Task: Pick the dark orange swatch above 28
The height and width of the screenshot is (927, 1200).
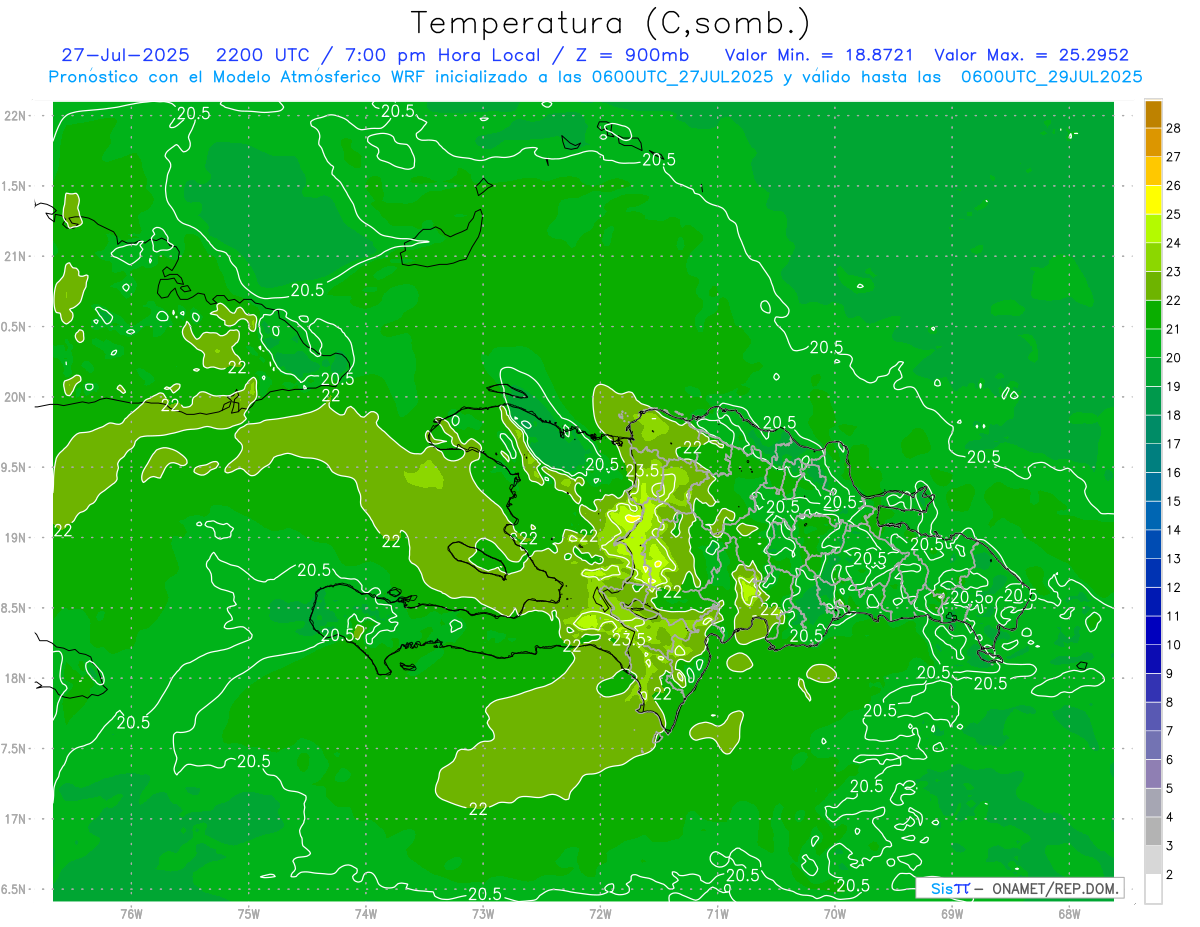Action: 1153,114
